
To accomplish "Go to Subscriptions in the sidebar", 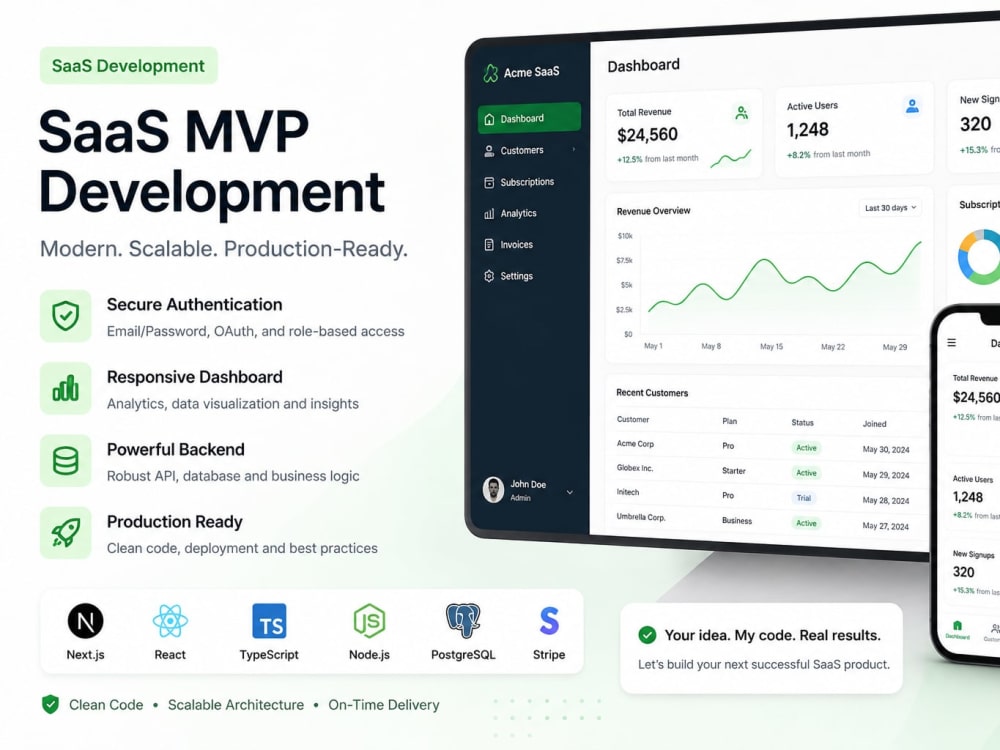I will 529,182.
